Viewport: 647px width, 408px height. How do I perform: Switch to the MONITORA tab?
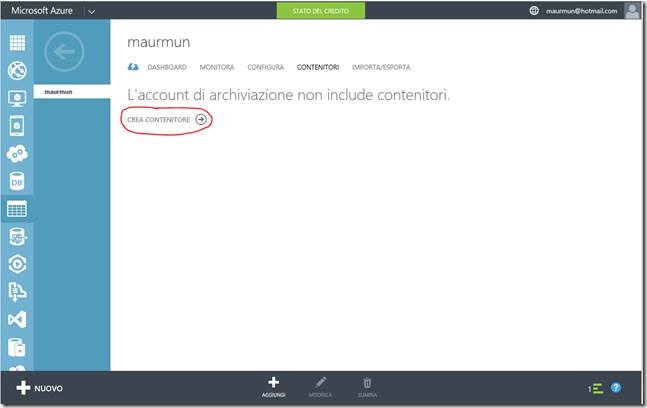217,67
